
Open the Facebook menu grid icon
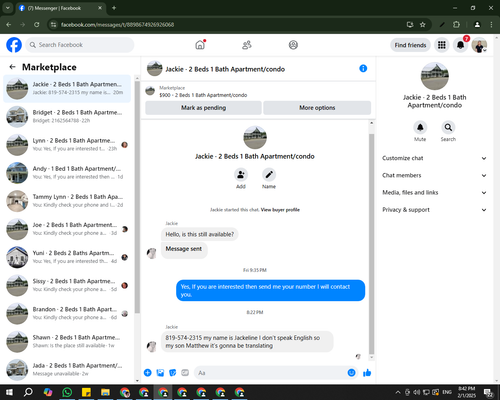tap(442, 45)
